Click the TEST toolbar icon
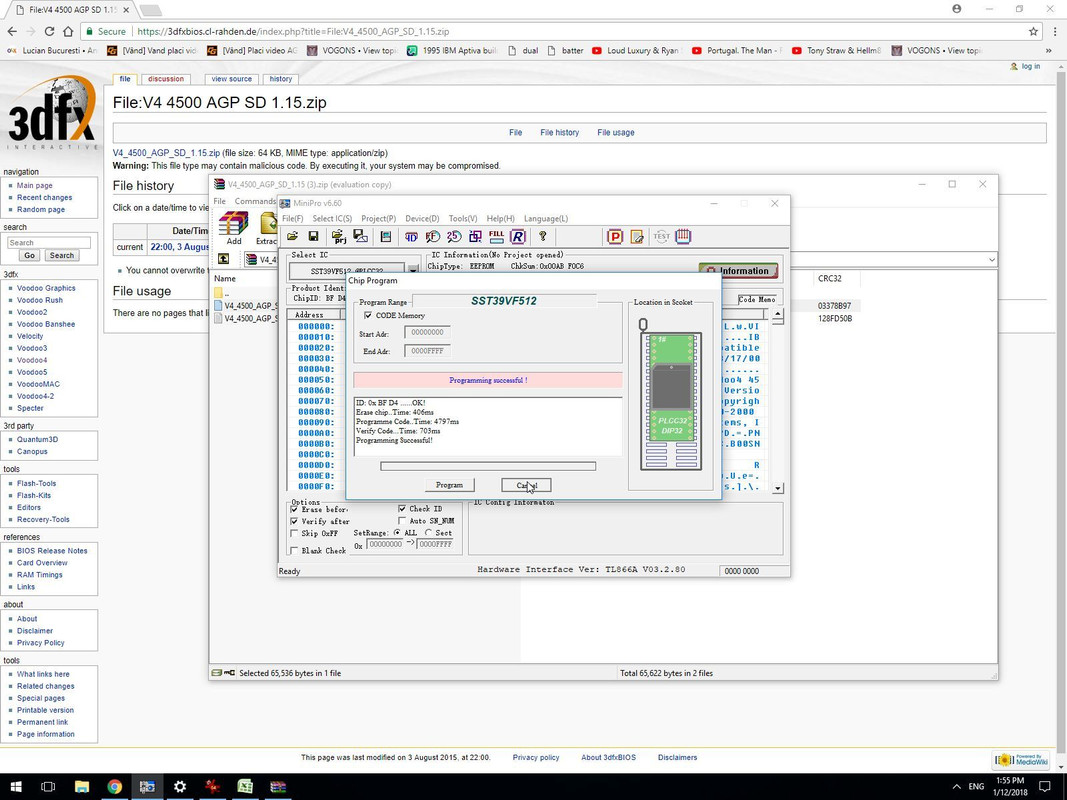 click(x=661, y=236)
